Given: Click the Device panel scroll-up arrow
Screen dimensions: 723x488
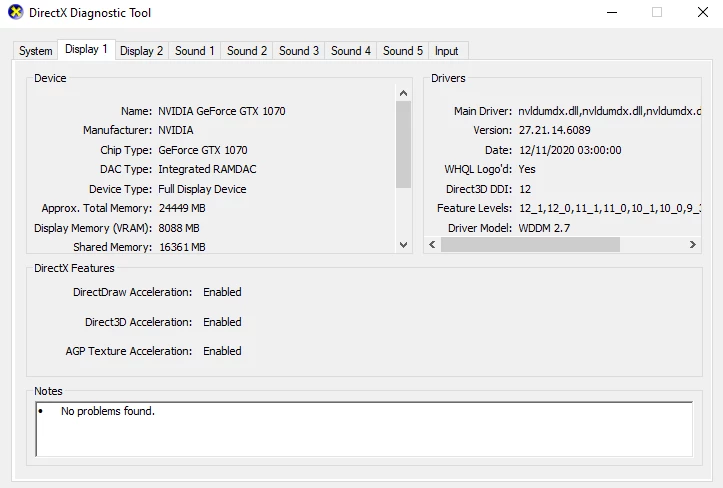Looking at the screenshot, I should point(403,93).
